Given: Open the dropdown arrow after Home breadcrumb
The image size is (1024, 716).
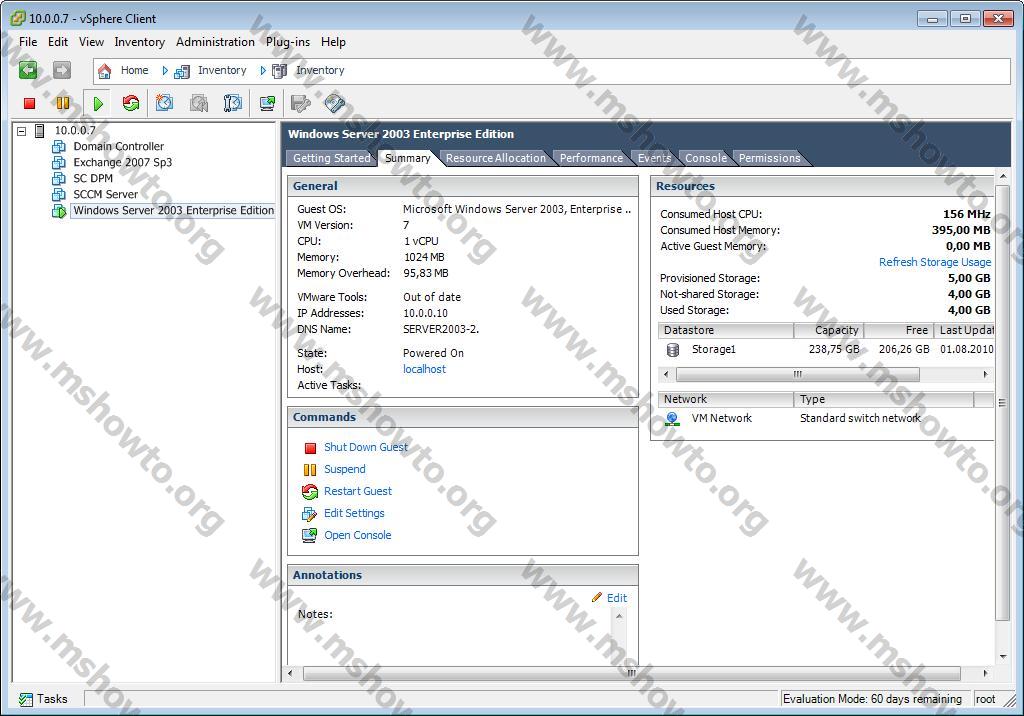Looking at the screenshot, I should [165, 71].
